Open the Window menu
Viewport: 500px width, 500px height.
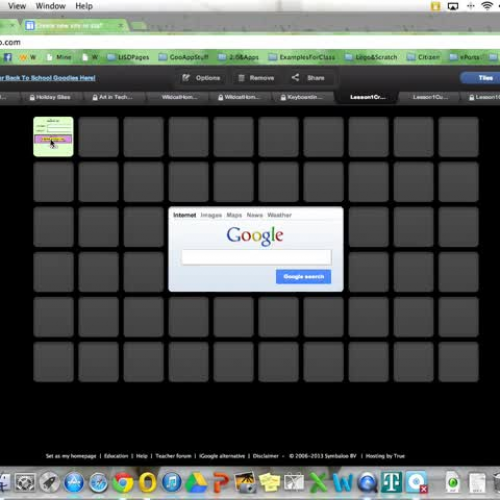[x=51, y=6]
